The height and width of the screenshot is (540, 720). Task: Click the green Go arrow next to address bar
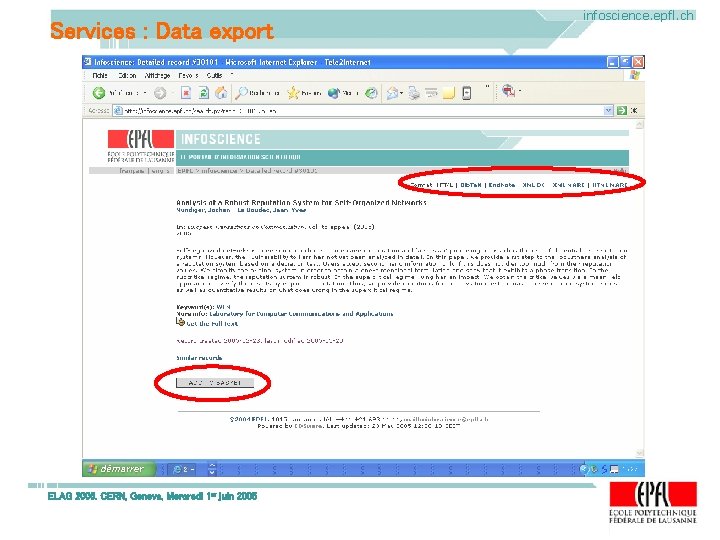pyautogui.click(x=622, y=110)
